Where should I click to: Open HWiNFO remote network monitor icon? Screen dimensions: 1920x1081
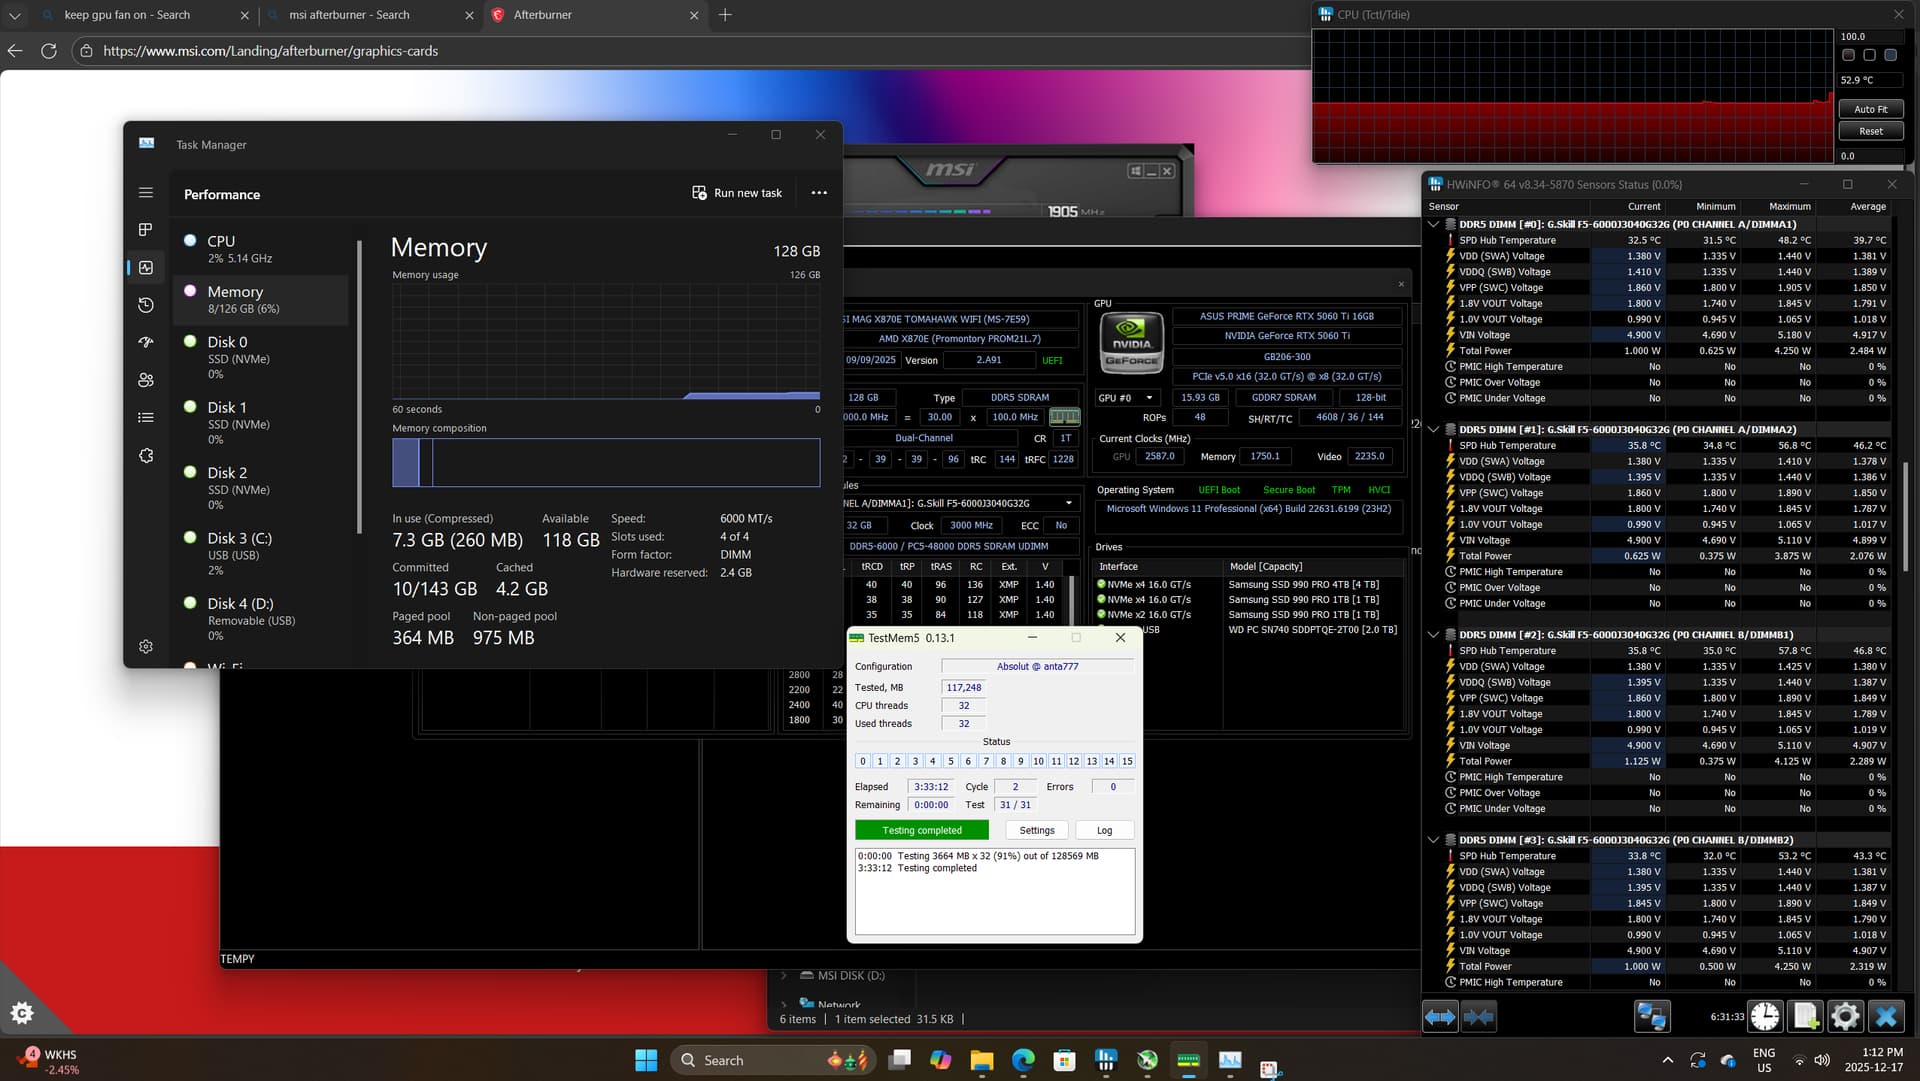[1652, 1017]
